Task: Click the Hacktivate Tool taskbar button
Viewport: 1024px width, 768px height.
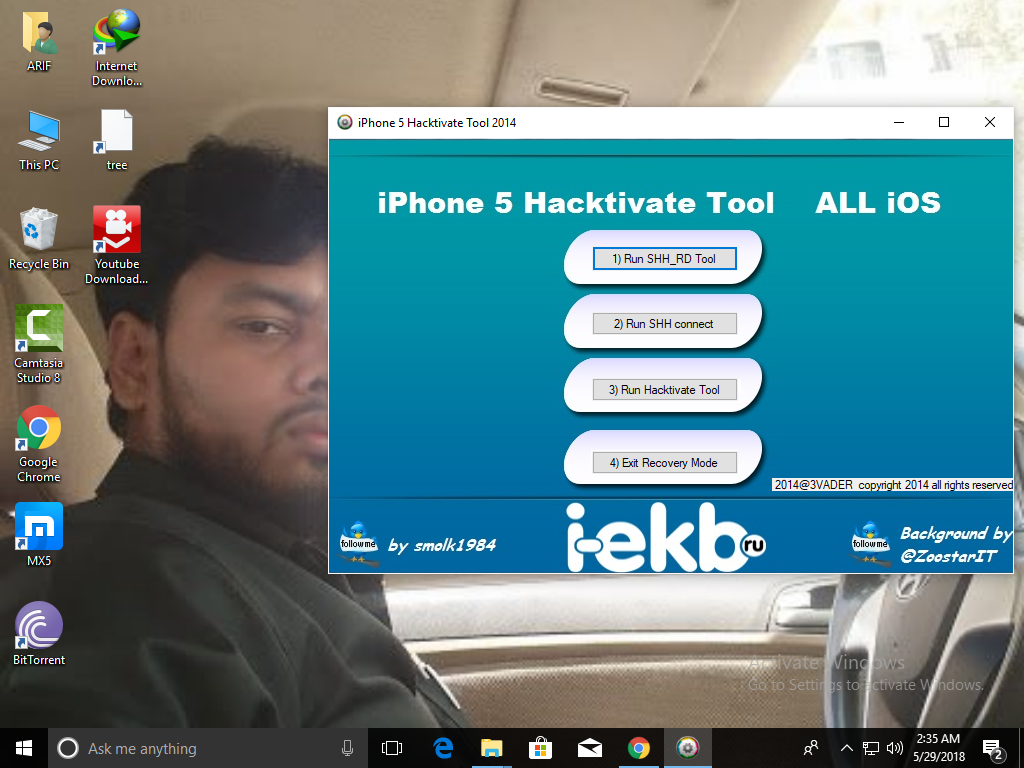Action: coord(688,748)
